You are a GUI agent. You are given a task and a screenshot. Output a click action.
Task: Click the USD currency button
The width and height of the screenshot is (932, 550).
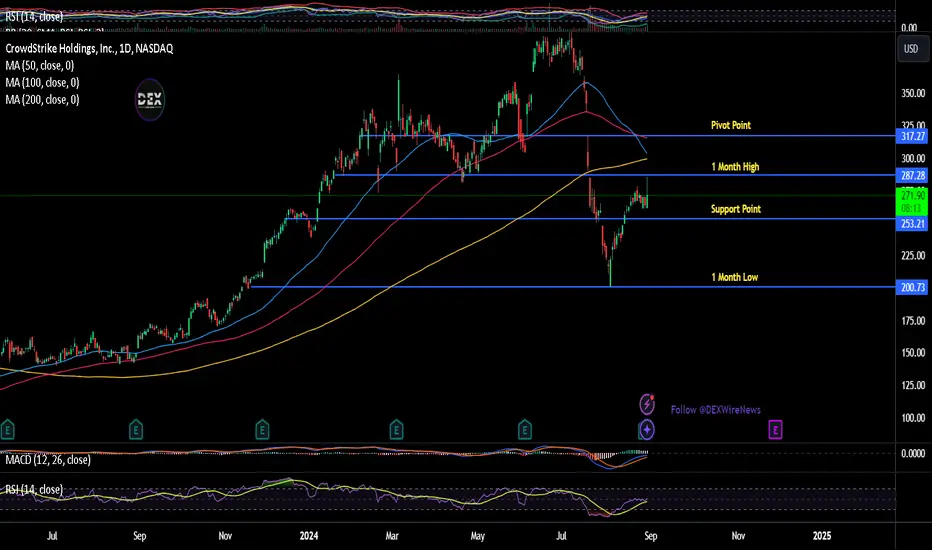click(x=911, y=49)
